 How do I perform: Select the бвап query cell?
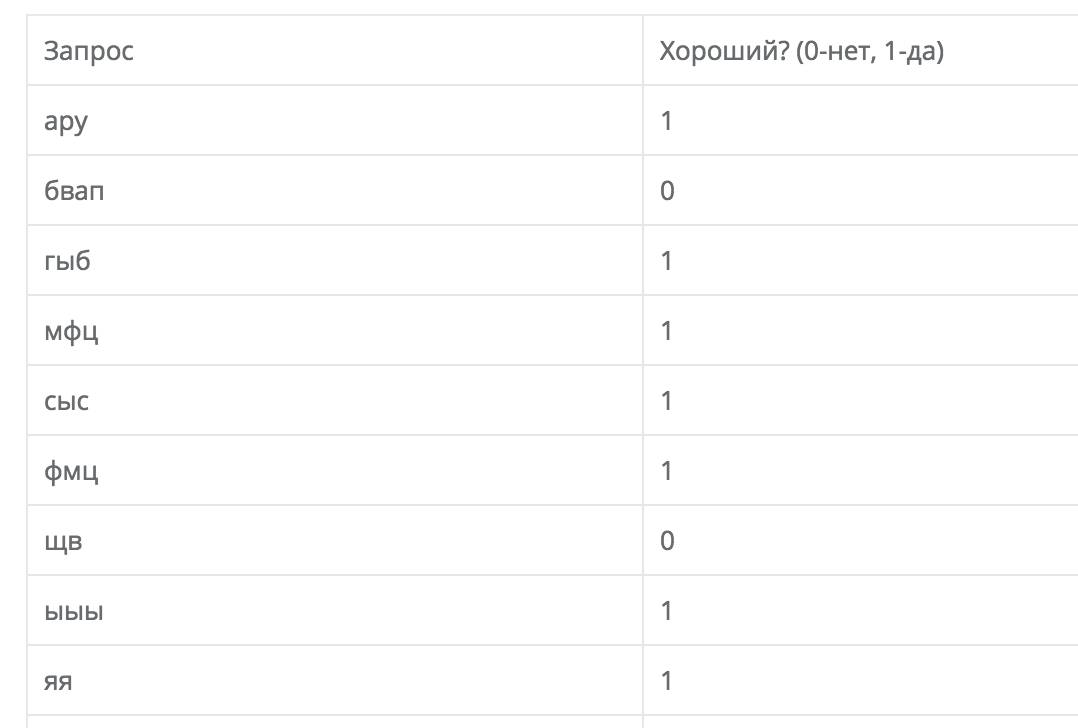(x=74, y=191)
